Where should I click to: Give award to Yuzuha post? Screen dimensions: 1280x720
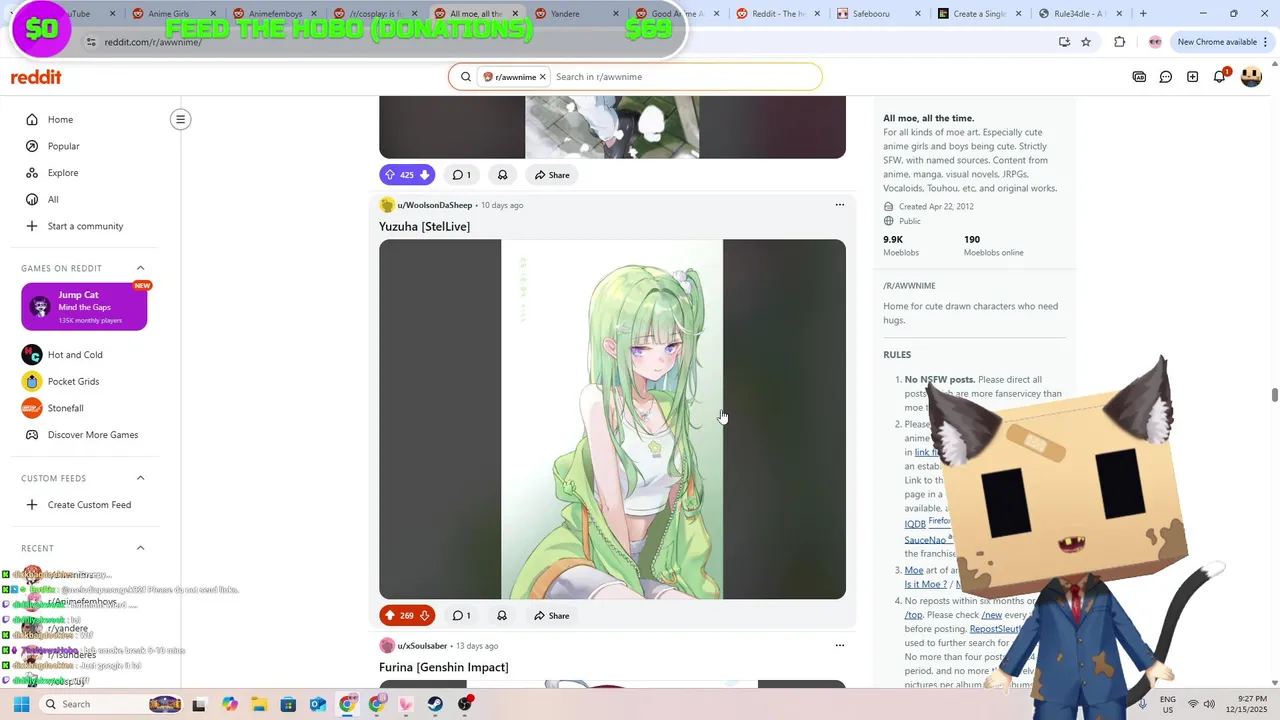pos(502,615)
